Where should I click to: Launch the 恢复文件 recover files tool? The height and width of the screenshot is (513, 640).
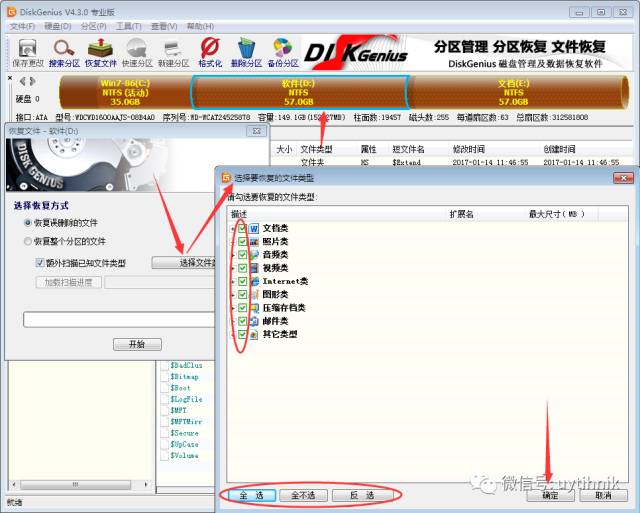[x=100, y=53]
